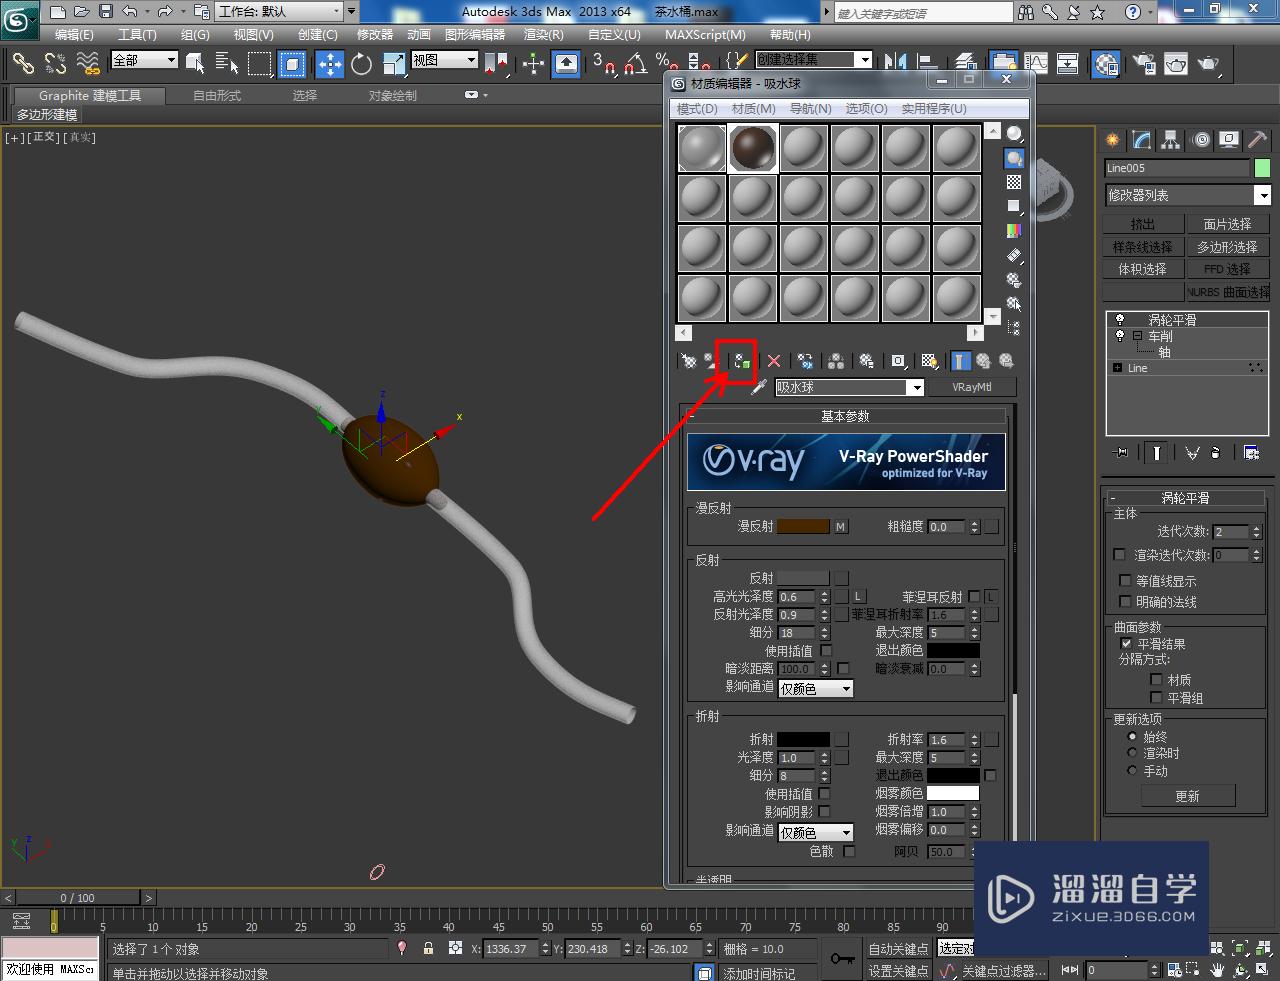
Task: Open the Hierarchy command panel tab
Action: (x=1170, y=140)
